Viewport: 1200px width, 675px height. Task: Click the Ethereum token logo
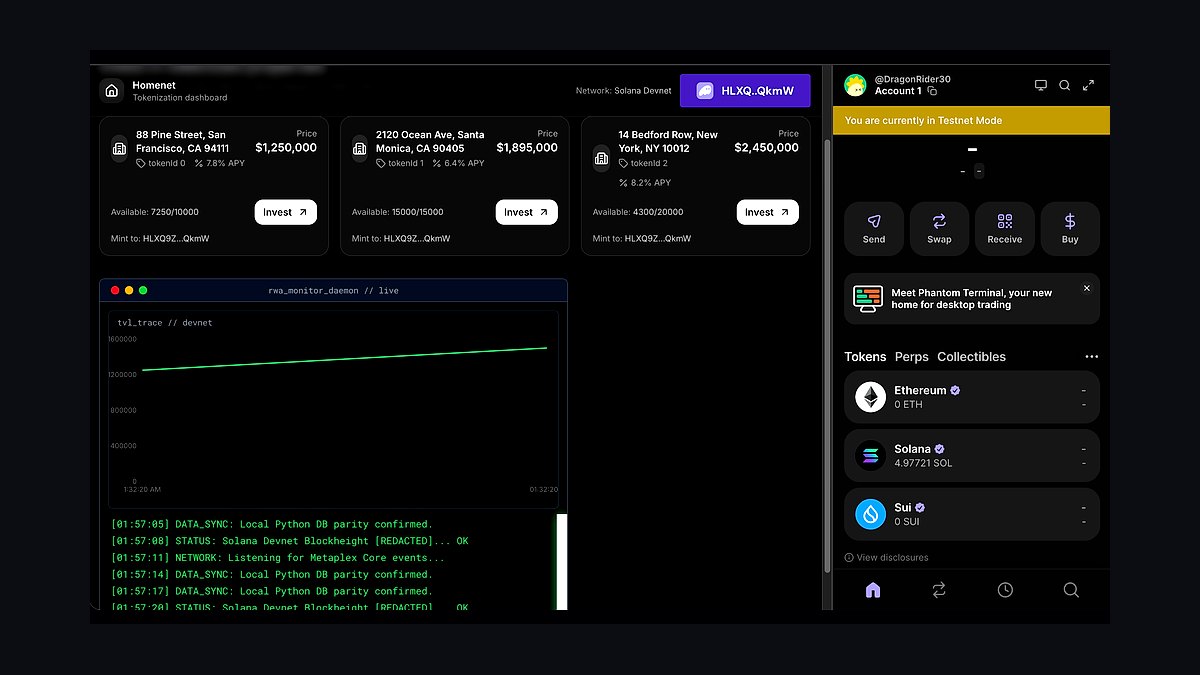tap(871, 397)
